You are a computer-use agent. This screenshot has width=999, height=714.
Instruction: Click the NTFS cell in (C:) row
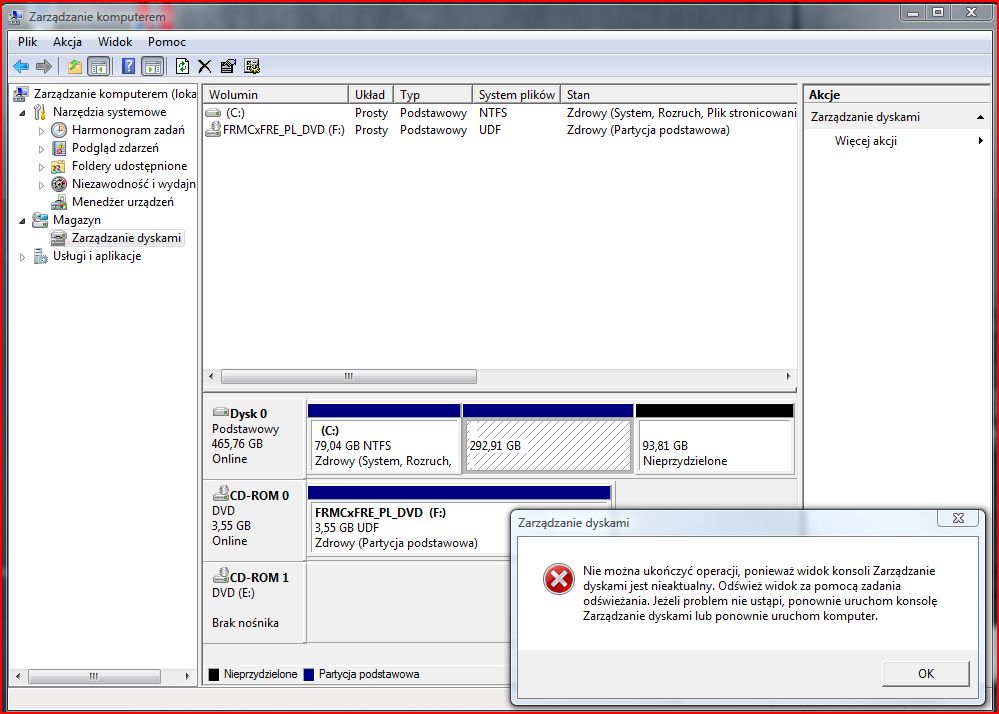(493, 113)
